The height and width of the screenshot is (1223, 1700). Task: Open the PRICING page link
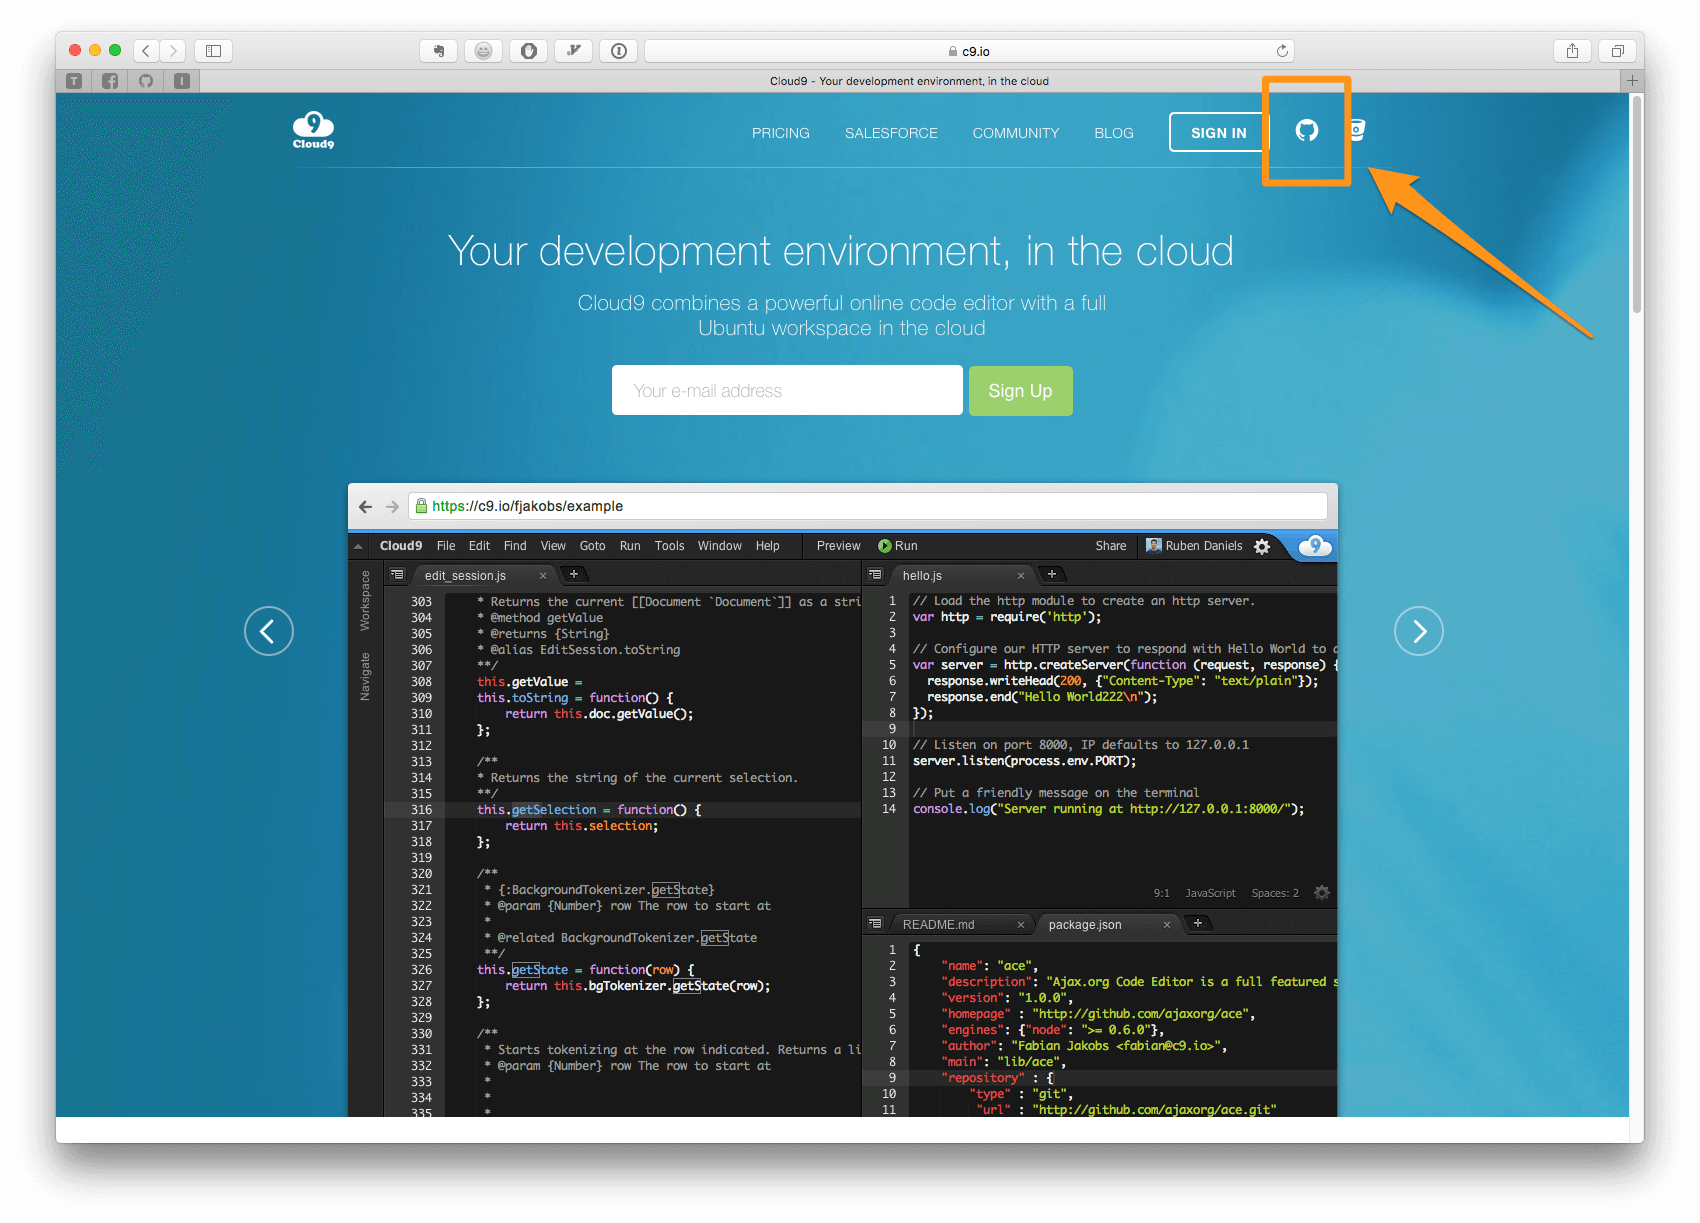781,133
